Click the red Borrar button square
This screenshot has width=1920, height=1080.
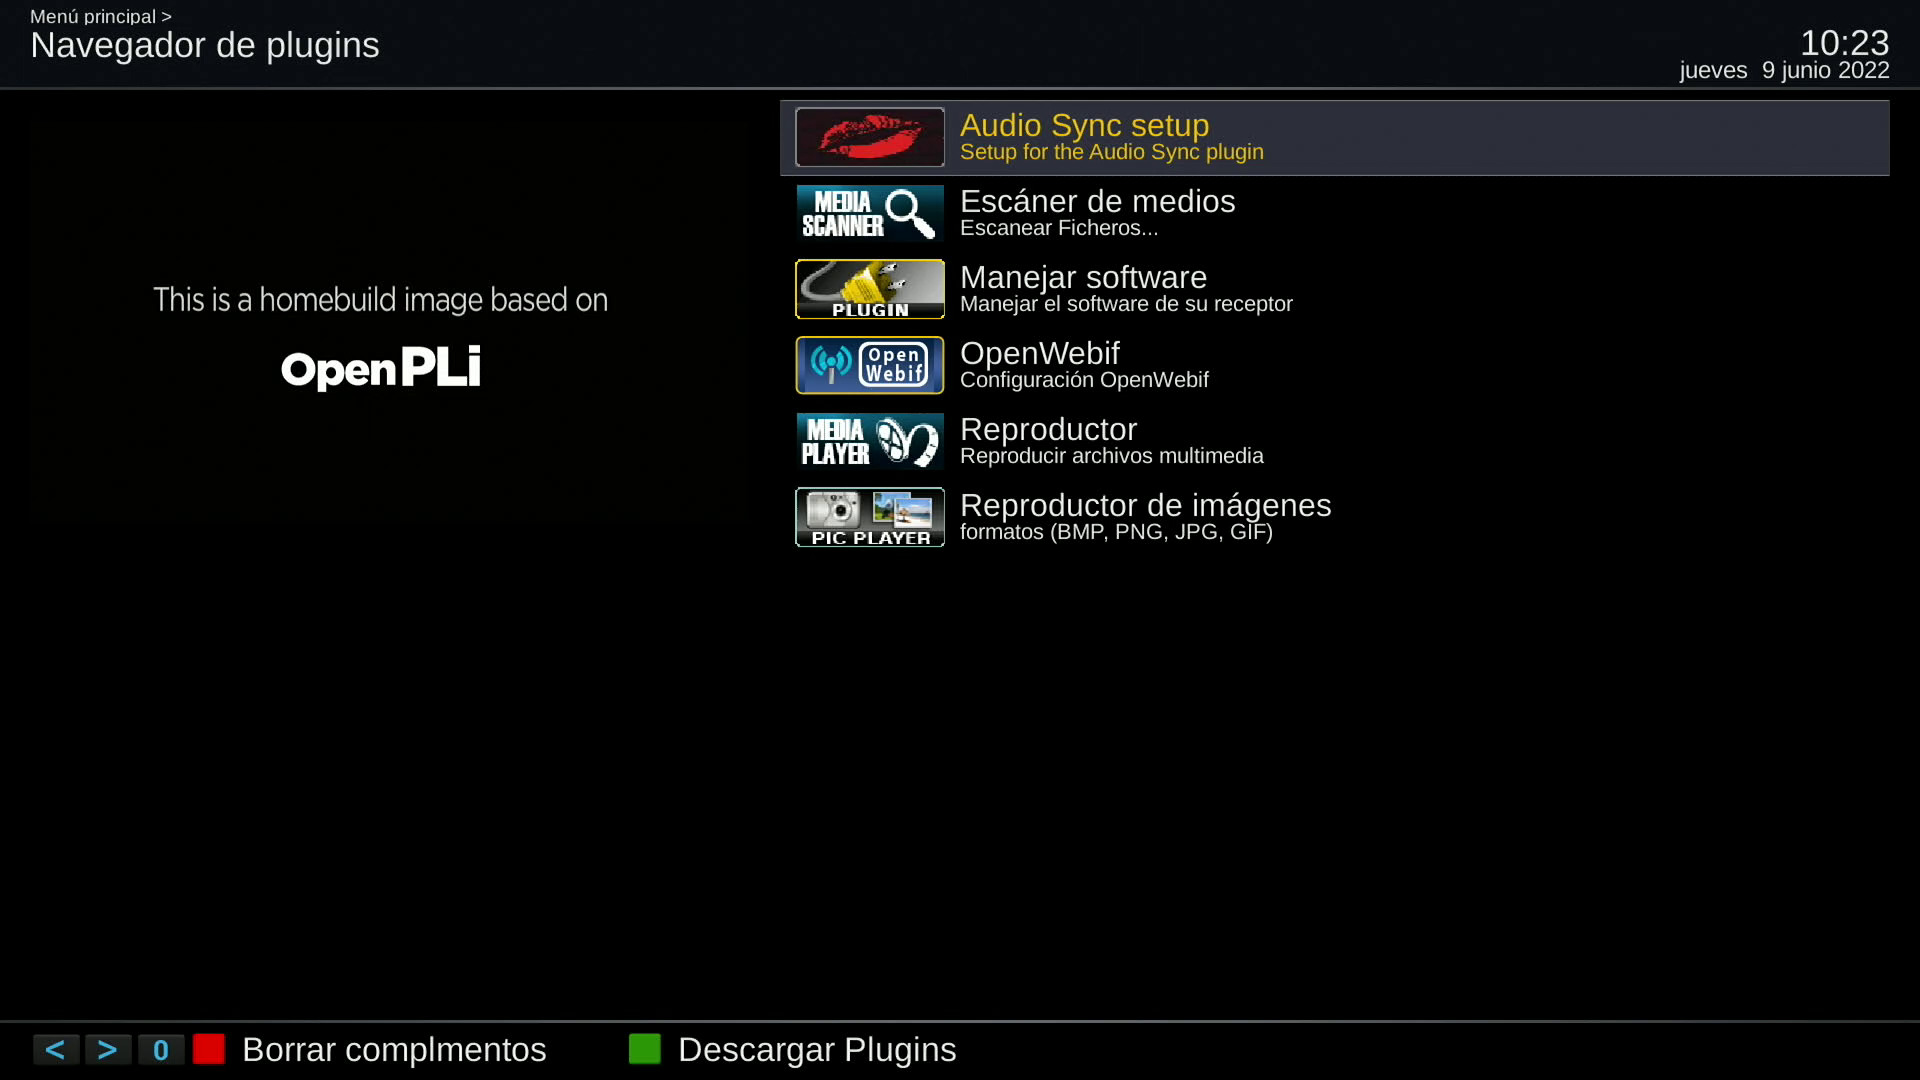click(209, 1049)
